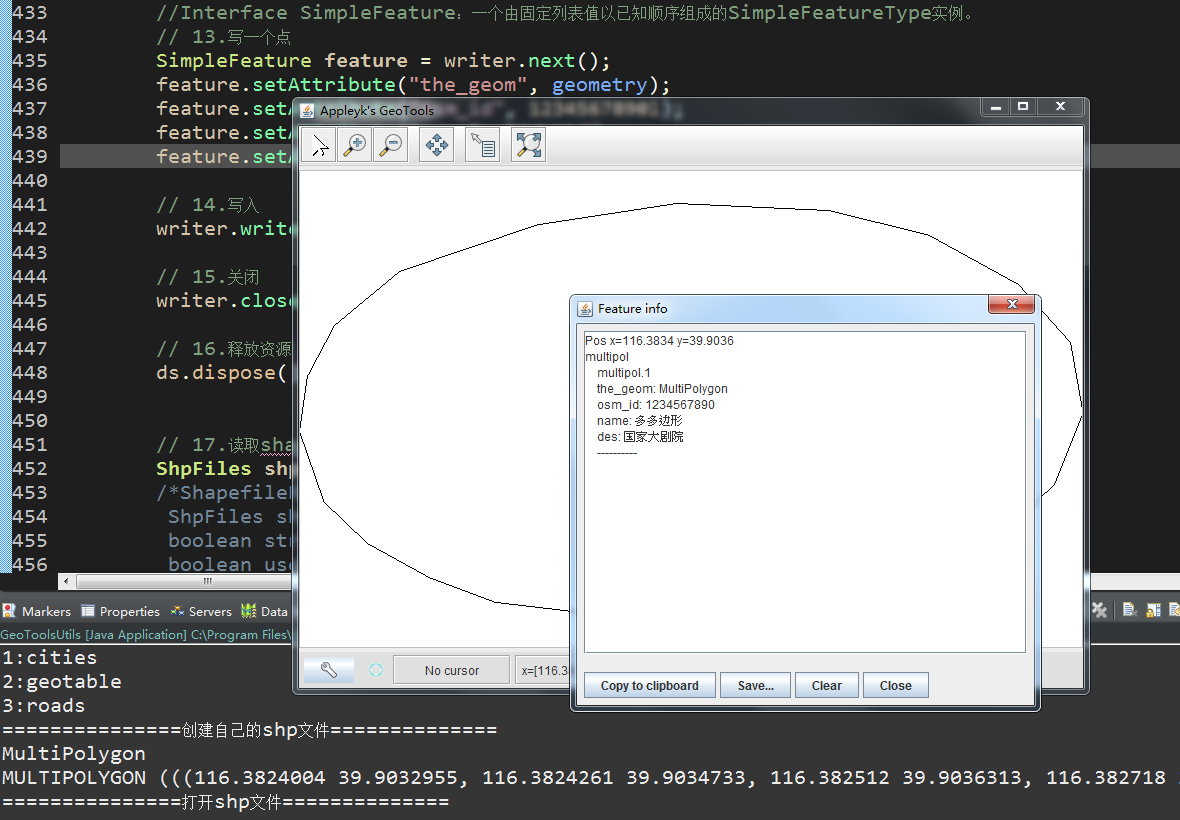This screenshot has height=820, width=1180.
Task: Select the Zoom Out magnifier tool
Action: point(391,145)
